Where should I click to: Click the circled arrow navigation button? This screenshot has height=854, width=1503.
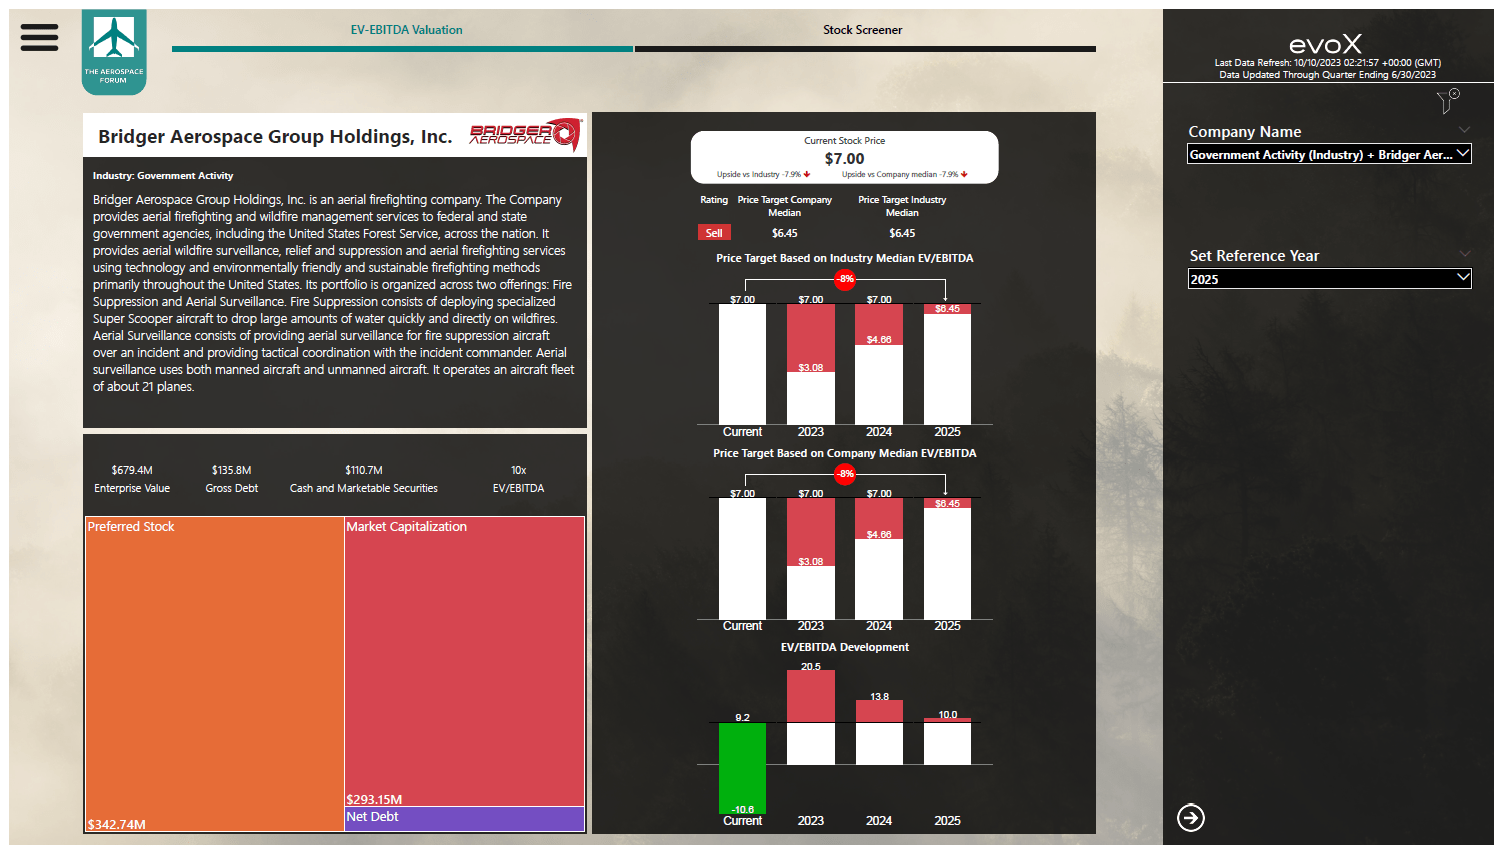(1191, 818)
